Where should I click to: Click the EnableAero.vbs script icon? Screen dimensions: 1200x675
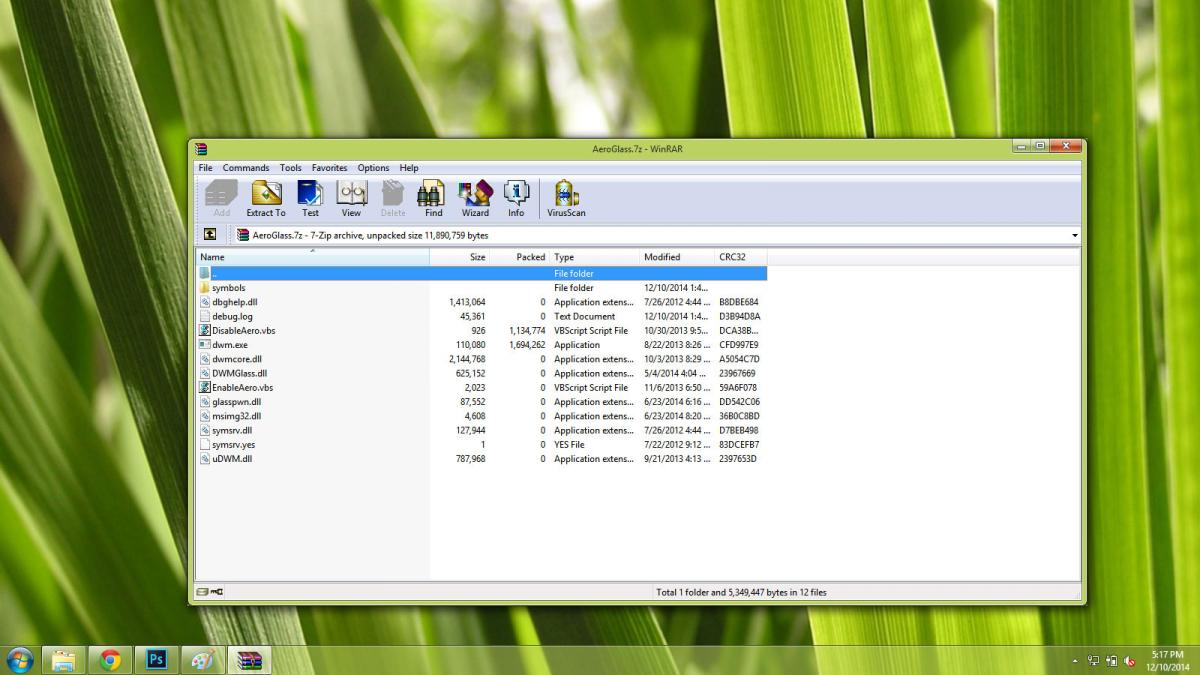(x=205, y=387)
